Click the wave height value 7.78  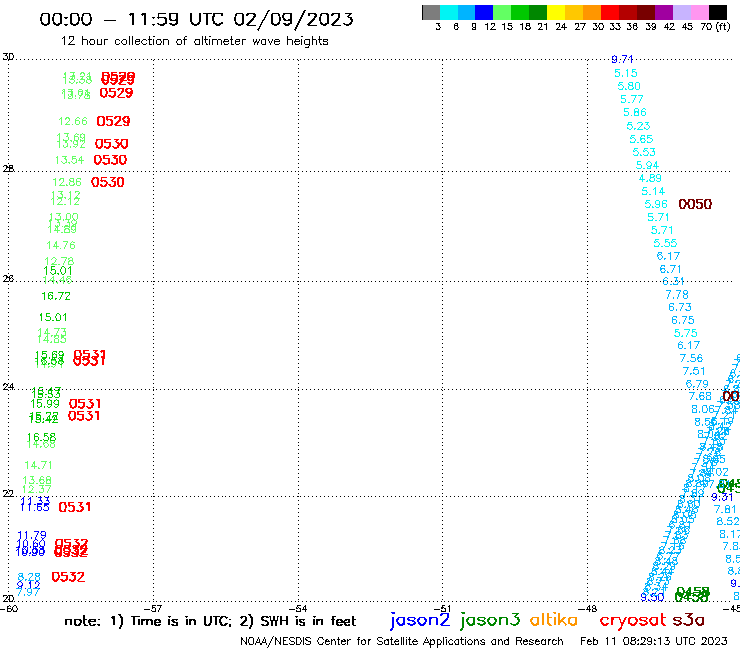[x=677, y=295]
